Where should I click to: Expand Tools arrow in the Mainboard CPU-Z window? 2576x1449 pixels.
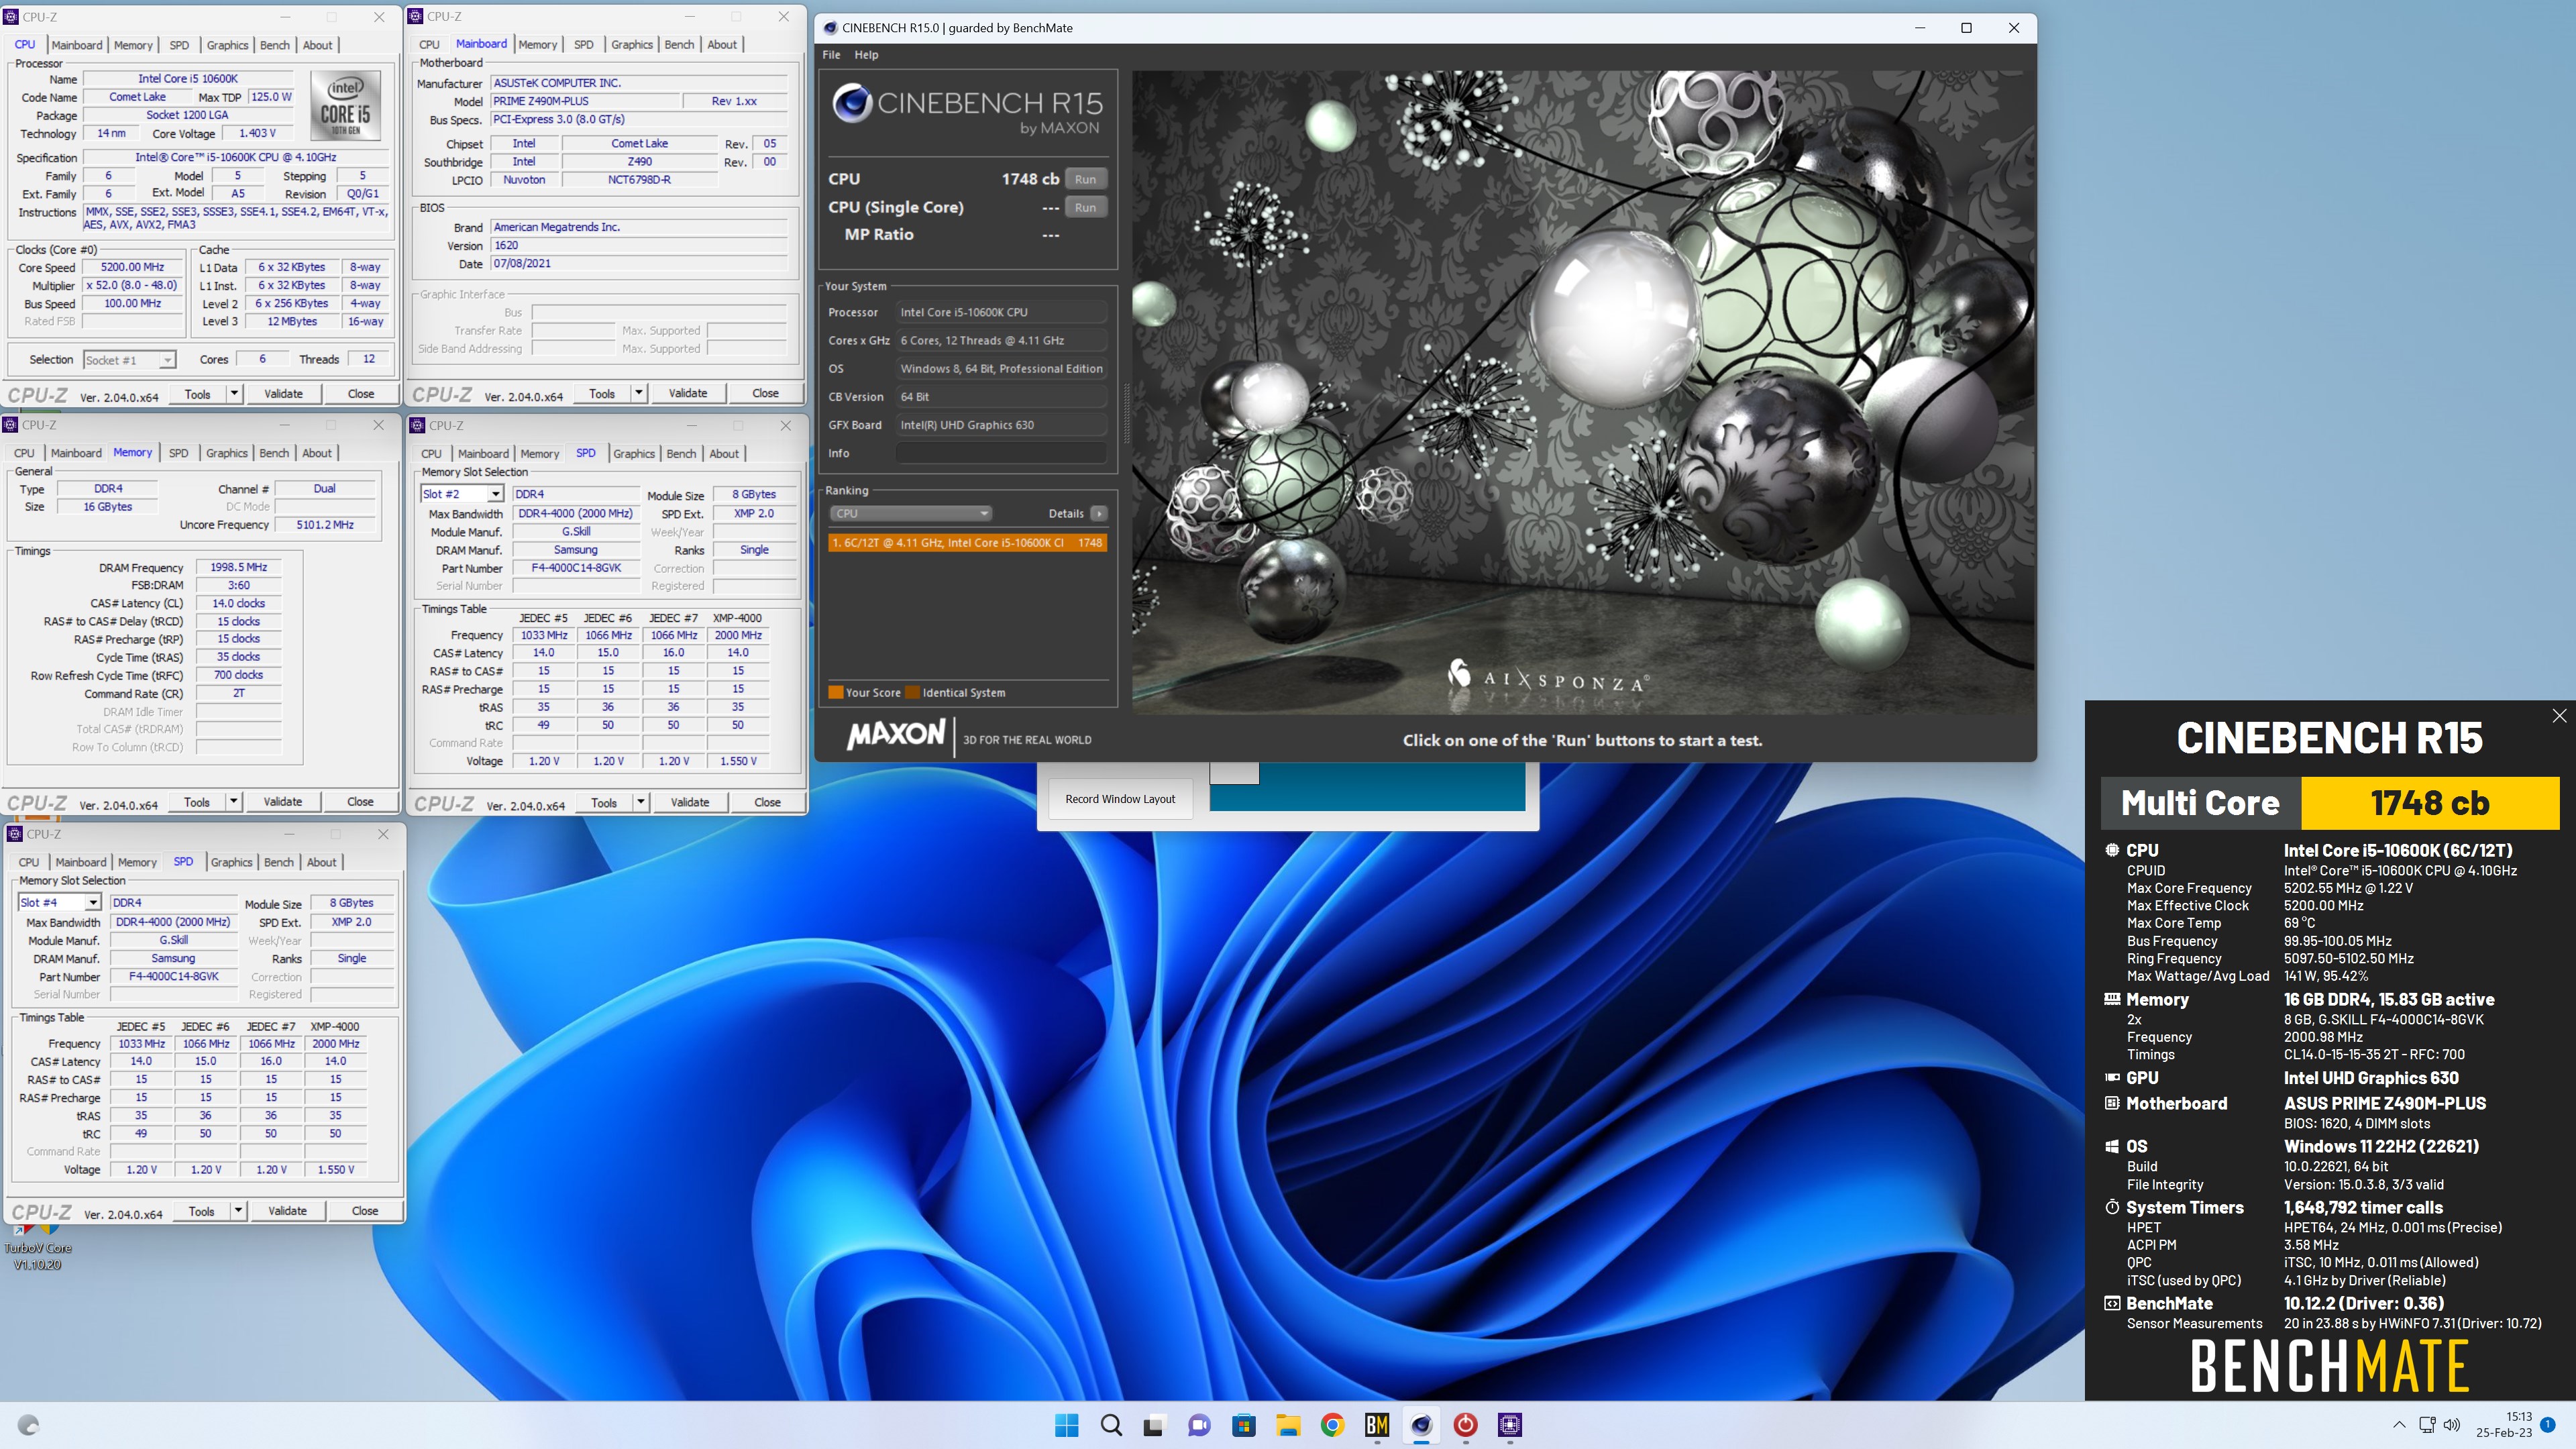pos(639,393)
